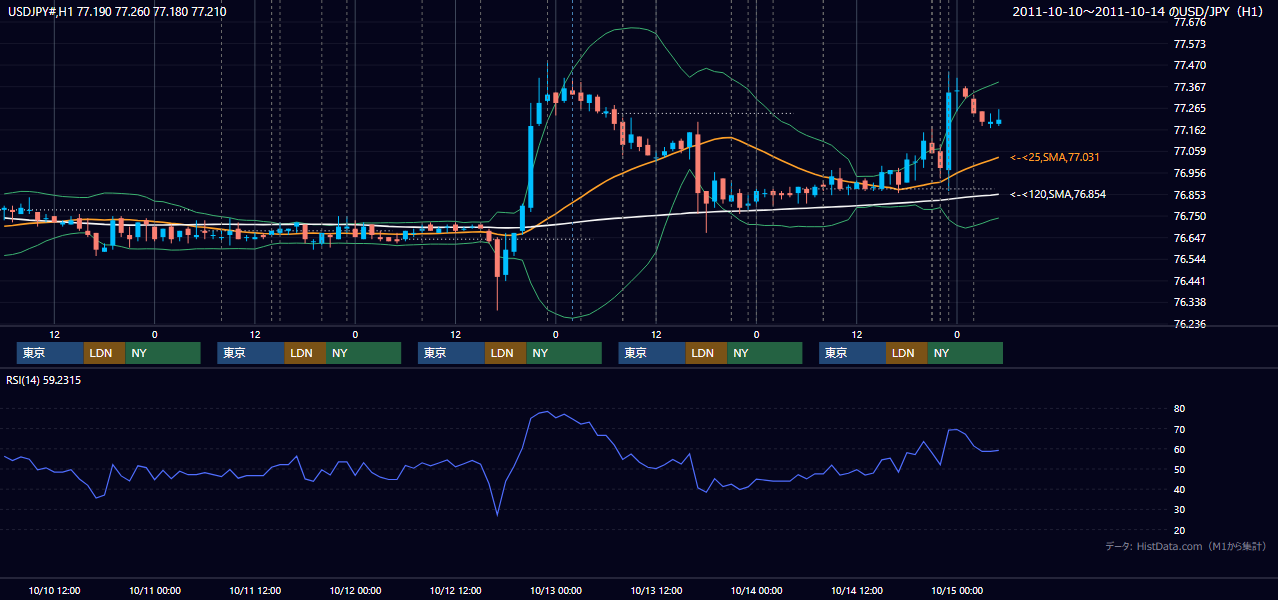The height and width of the screenshot is (600, 1278).
Task: Select the 77.265 price axis label
Action: 1190,108
